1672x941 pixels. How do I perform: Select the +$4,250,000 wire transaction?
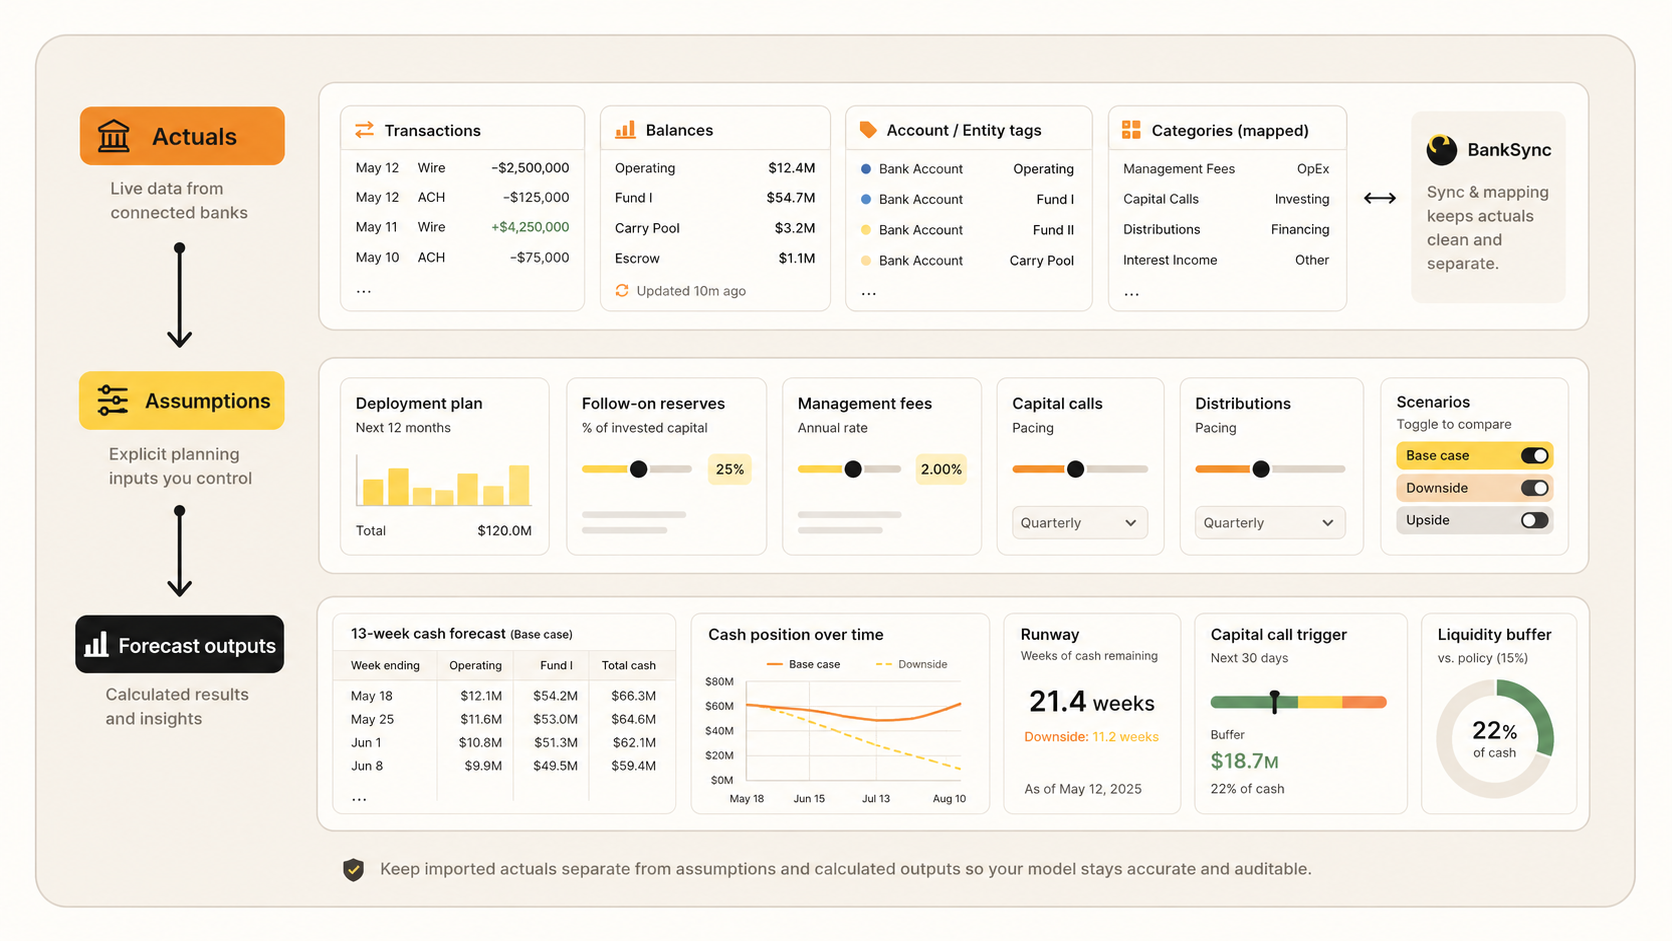(462, 227)
